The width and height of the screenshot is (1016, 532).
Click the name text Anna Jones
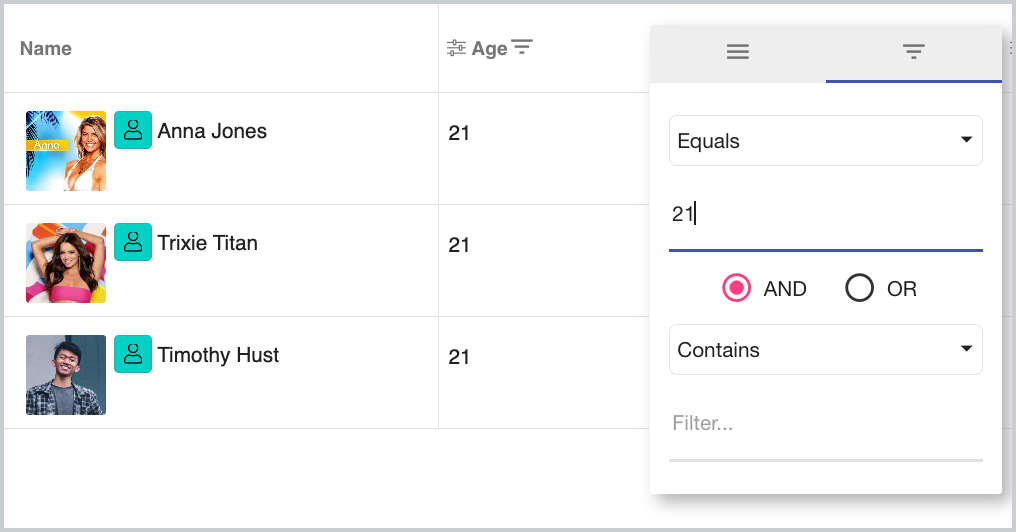click(212, 131)
